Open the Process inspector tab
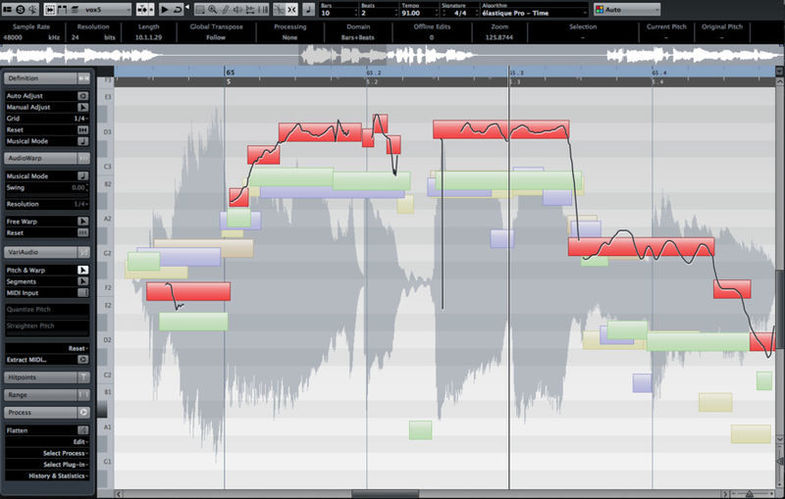 click(47, 412)
